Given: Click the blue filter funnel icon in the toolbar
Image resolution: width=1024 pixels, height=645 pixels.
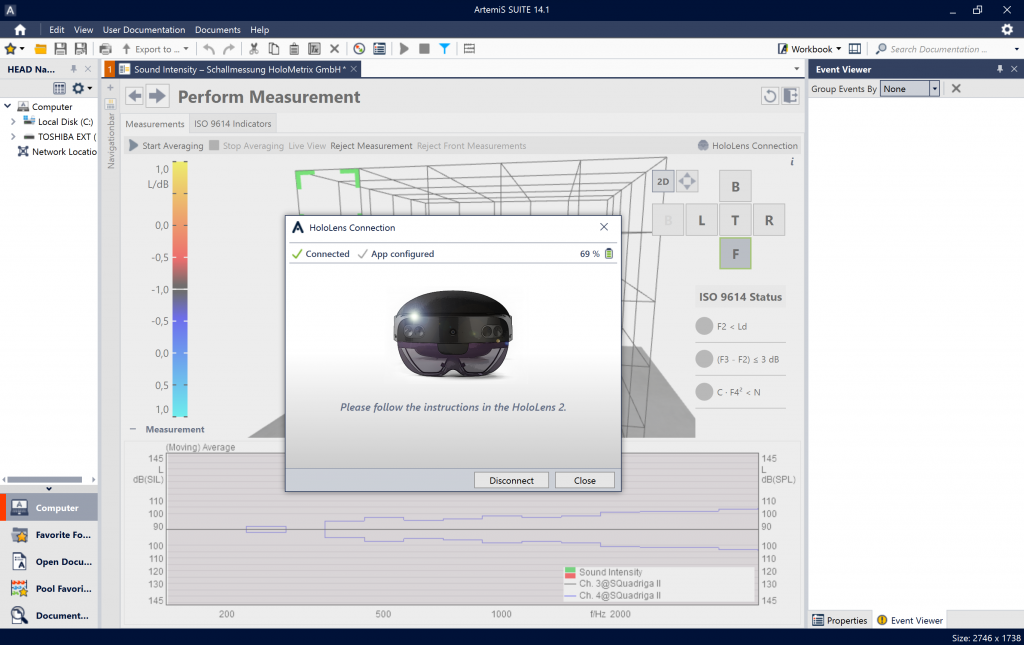Looking at the screenshot, I should (x=444, y=49).
